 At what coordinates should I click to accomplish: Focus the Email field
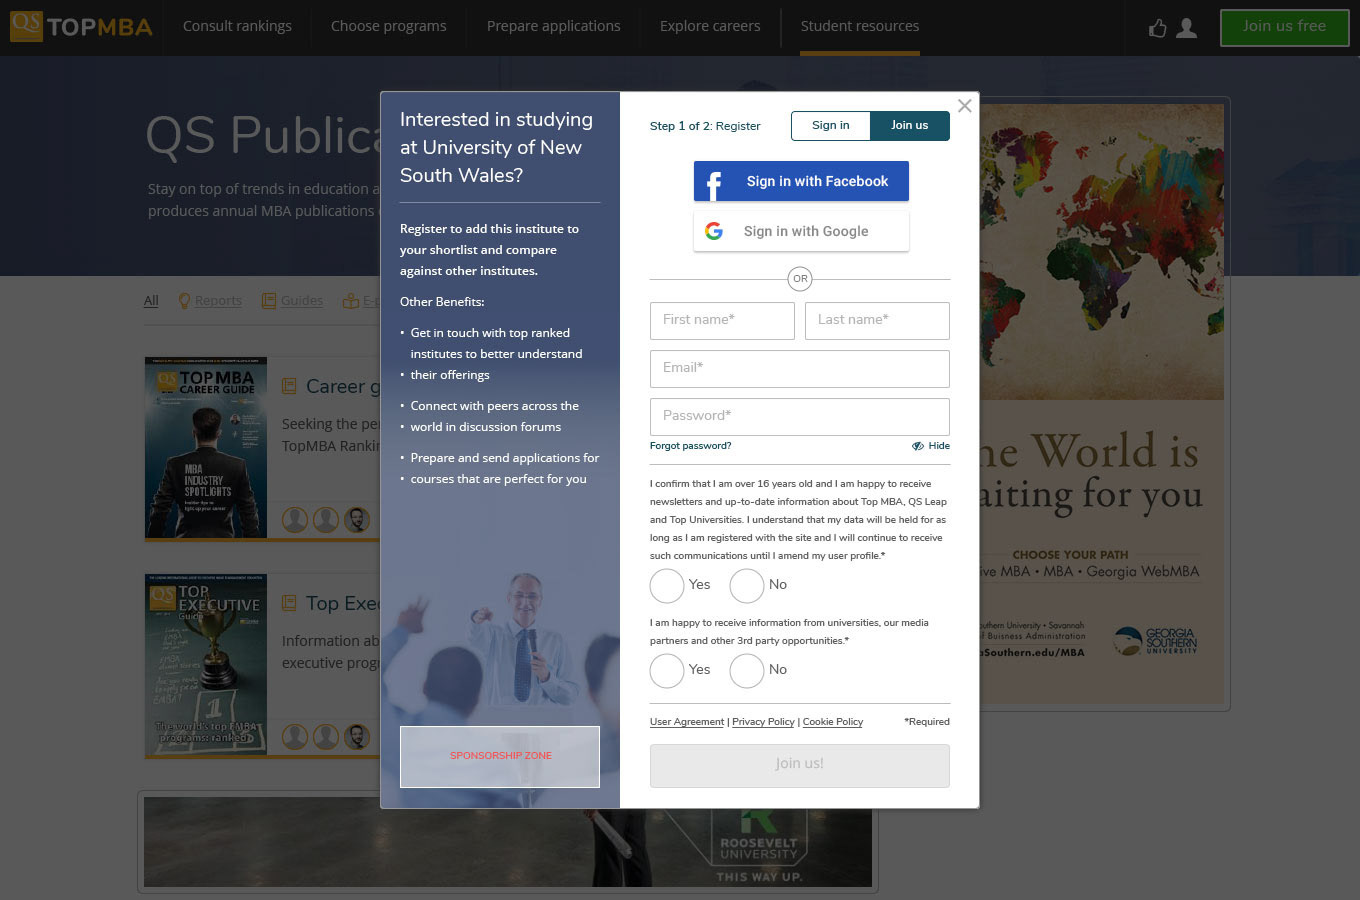tap(800, 369)
